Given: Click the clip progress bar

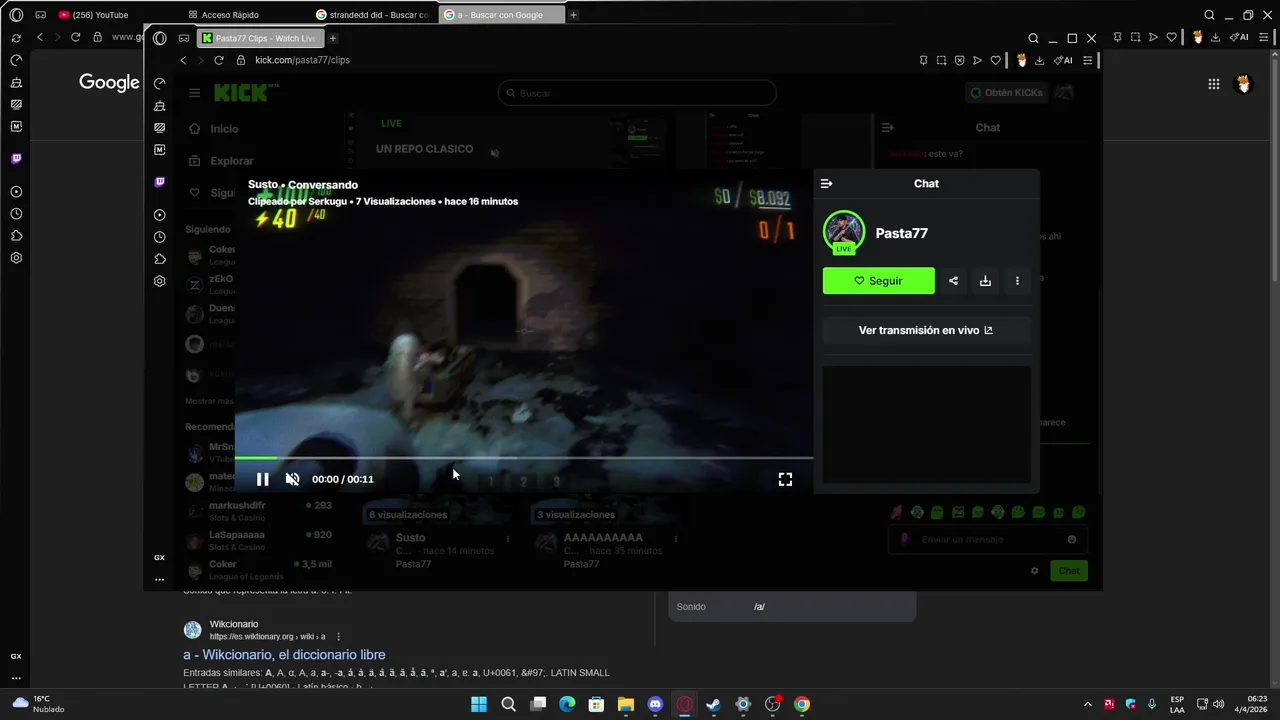Looking at the screenshot, I should (524, 458).
